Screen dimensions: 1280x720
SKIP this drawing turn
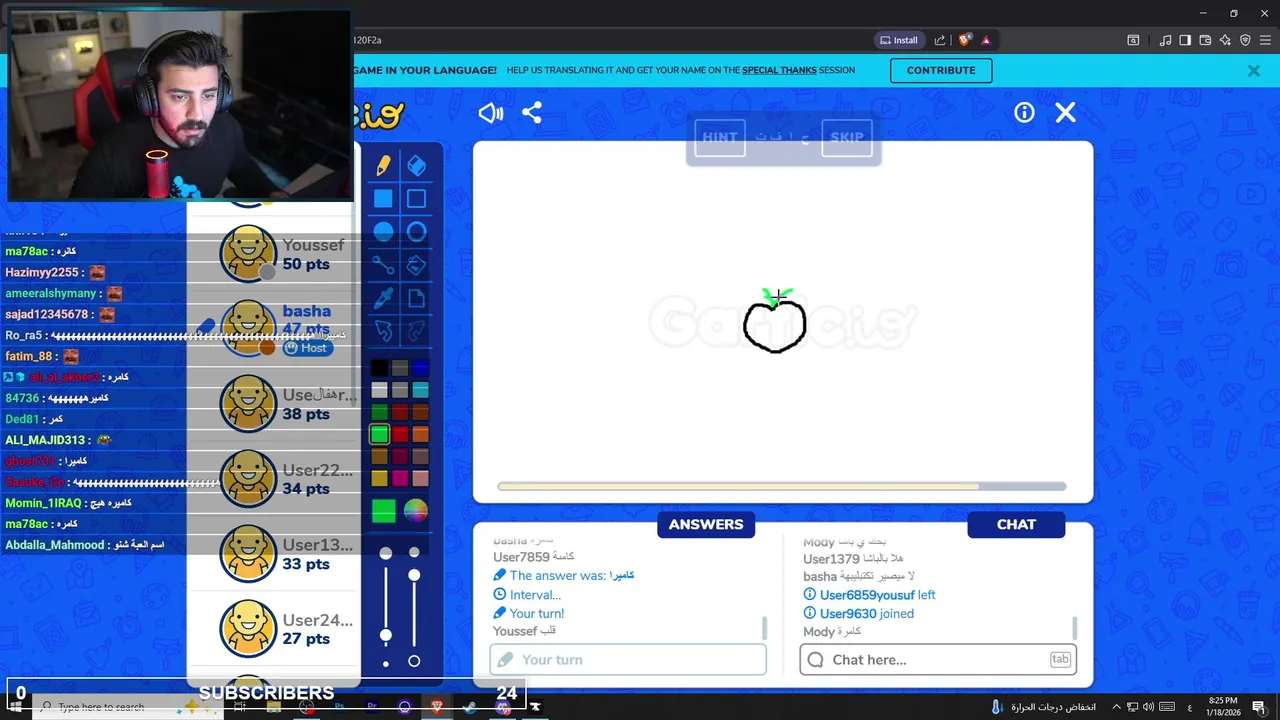(x=847, y=137)
